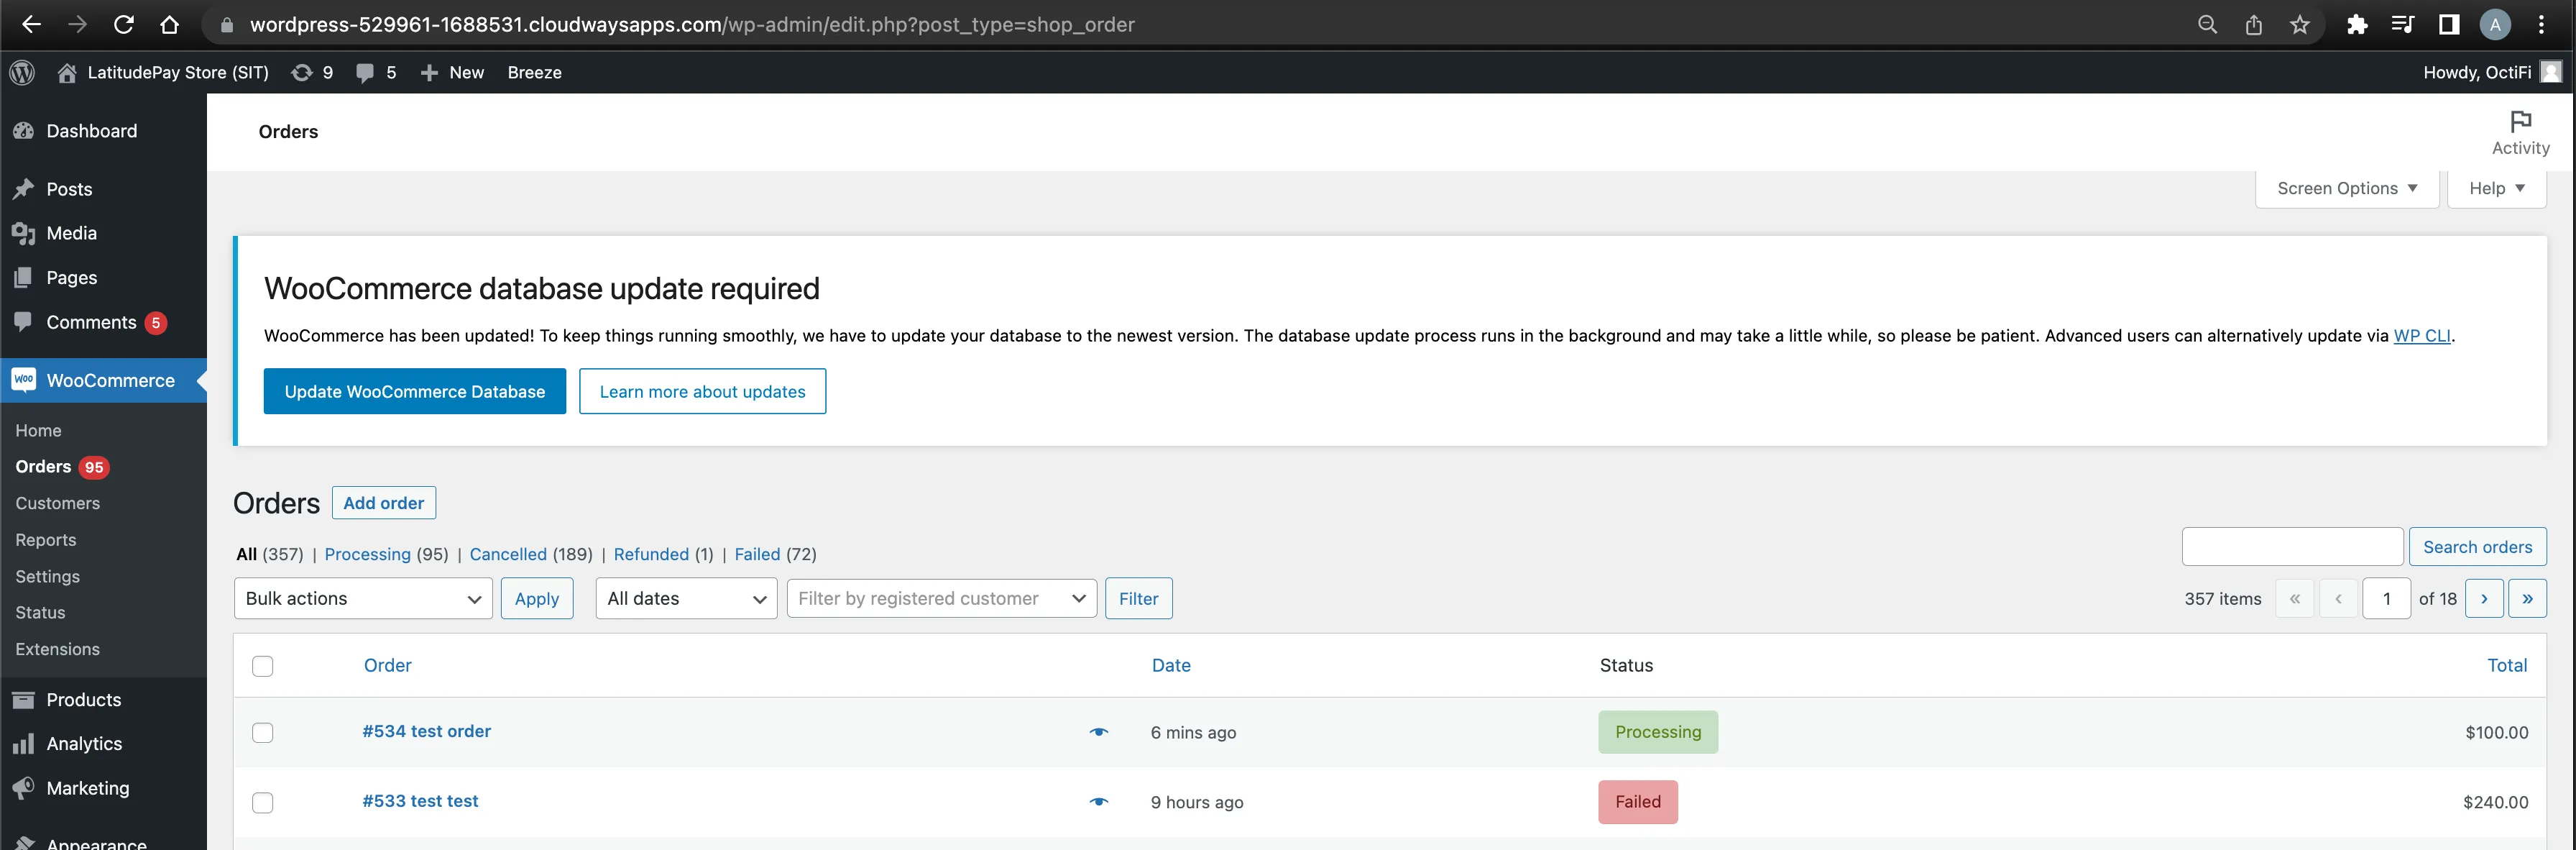
Task: Apply the selected bulk action
Action: click(537, 599)
